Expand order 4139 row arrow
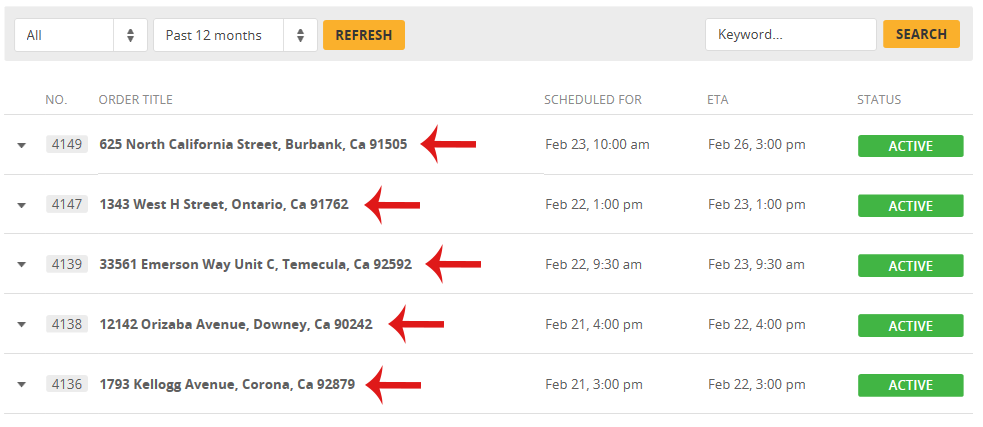This screenshot has height=427, width=983. [21, 265]
